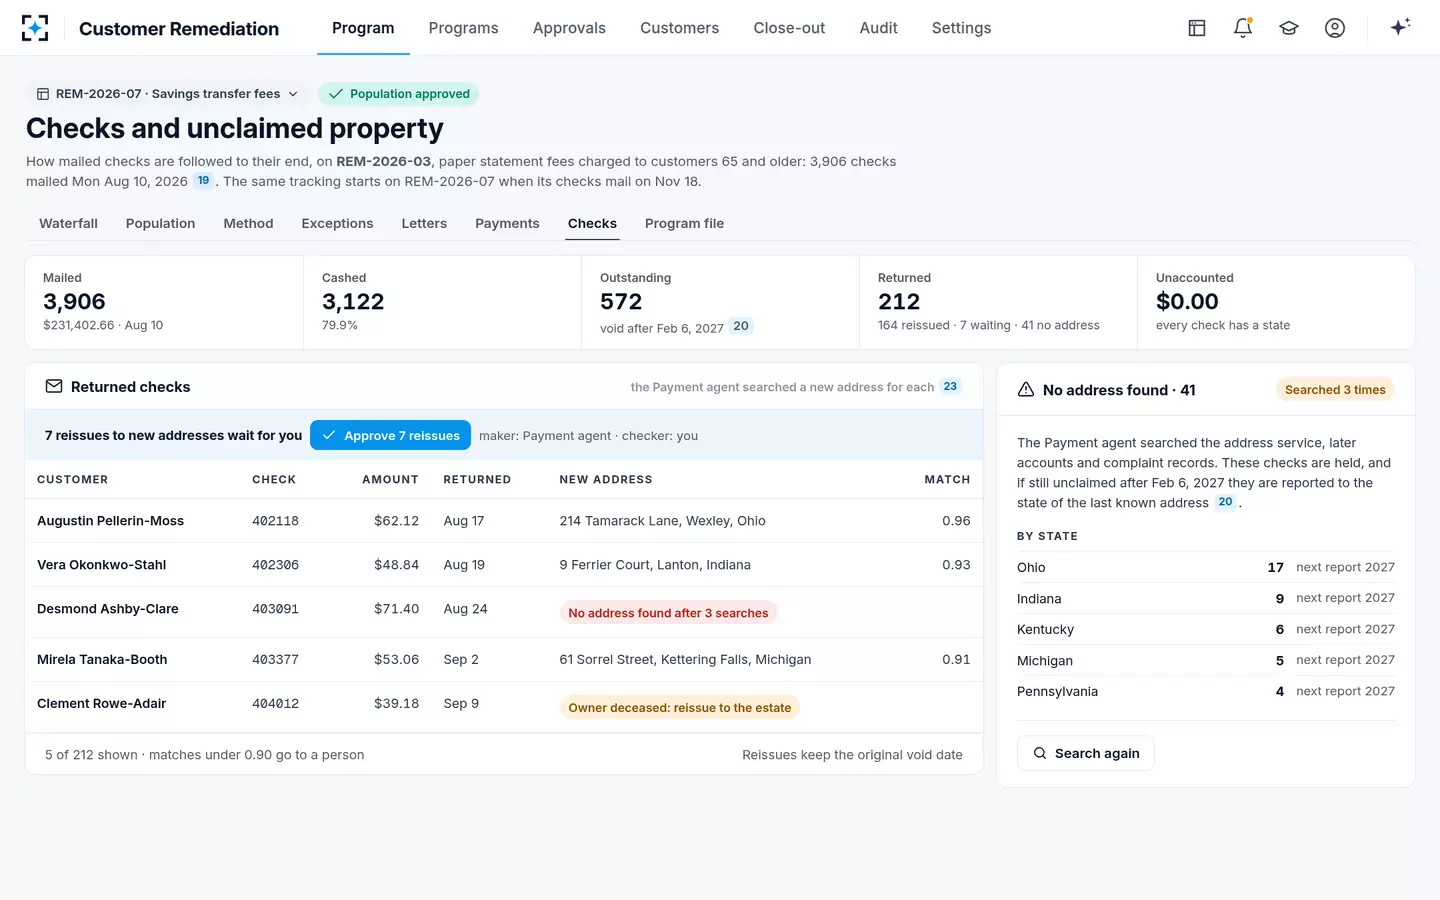Image resolution: width=1440 pixels, height=900 pixels.
Task: Click the Searched 3 times badge
Action: (x=1335, y=390)
